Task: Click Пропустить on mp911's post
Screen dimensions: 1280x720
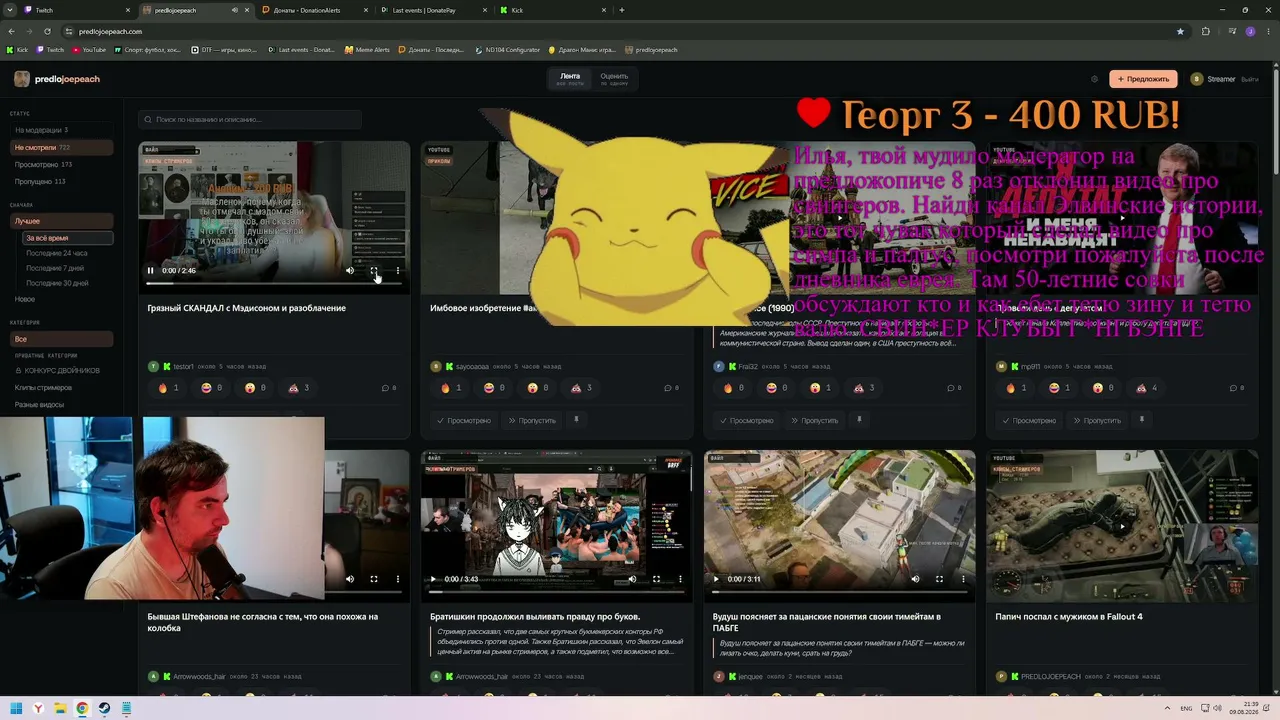Action: 1097,420
